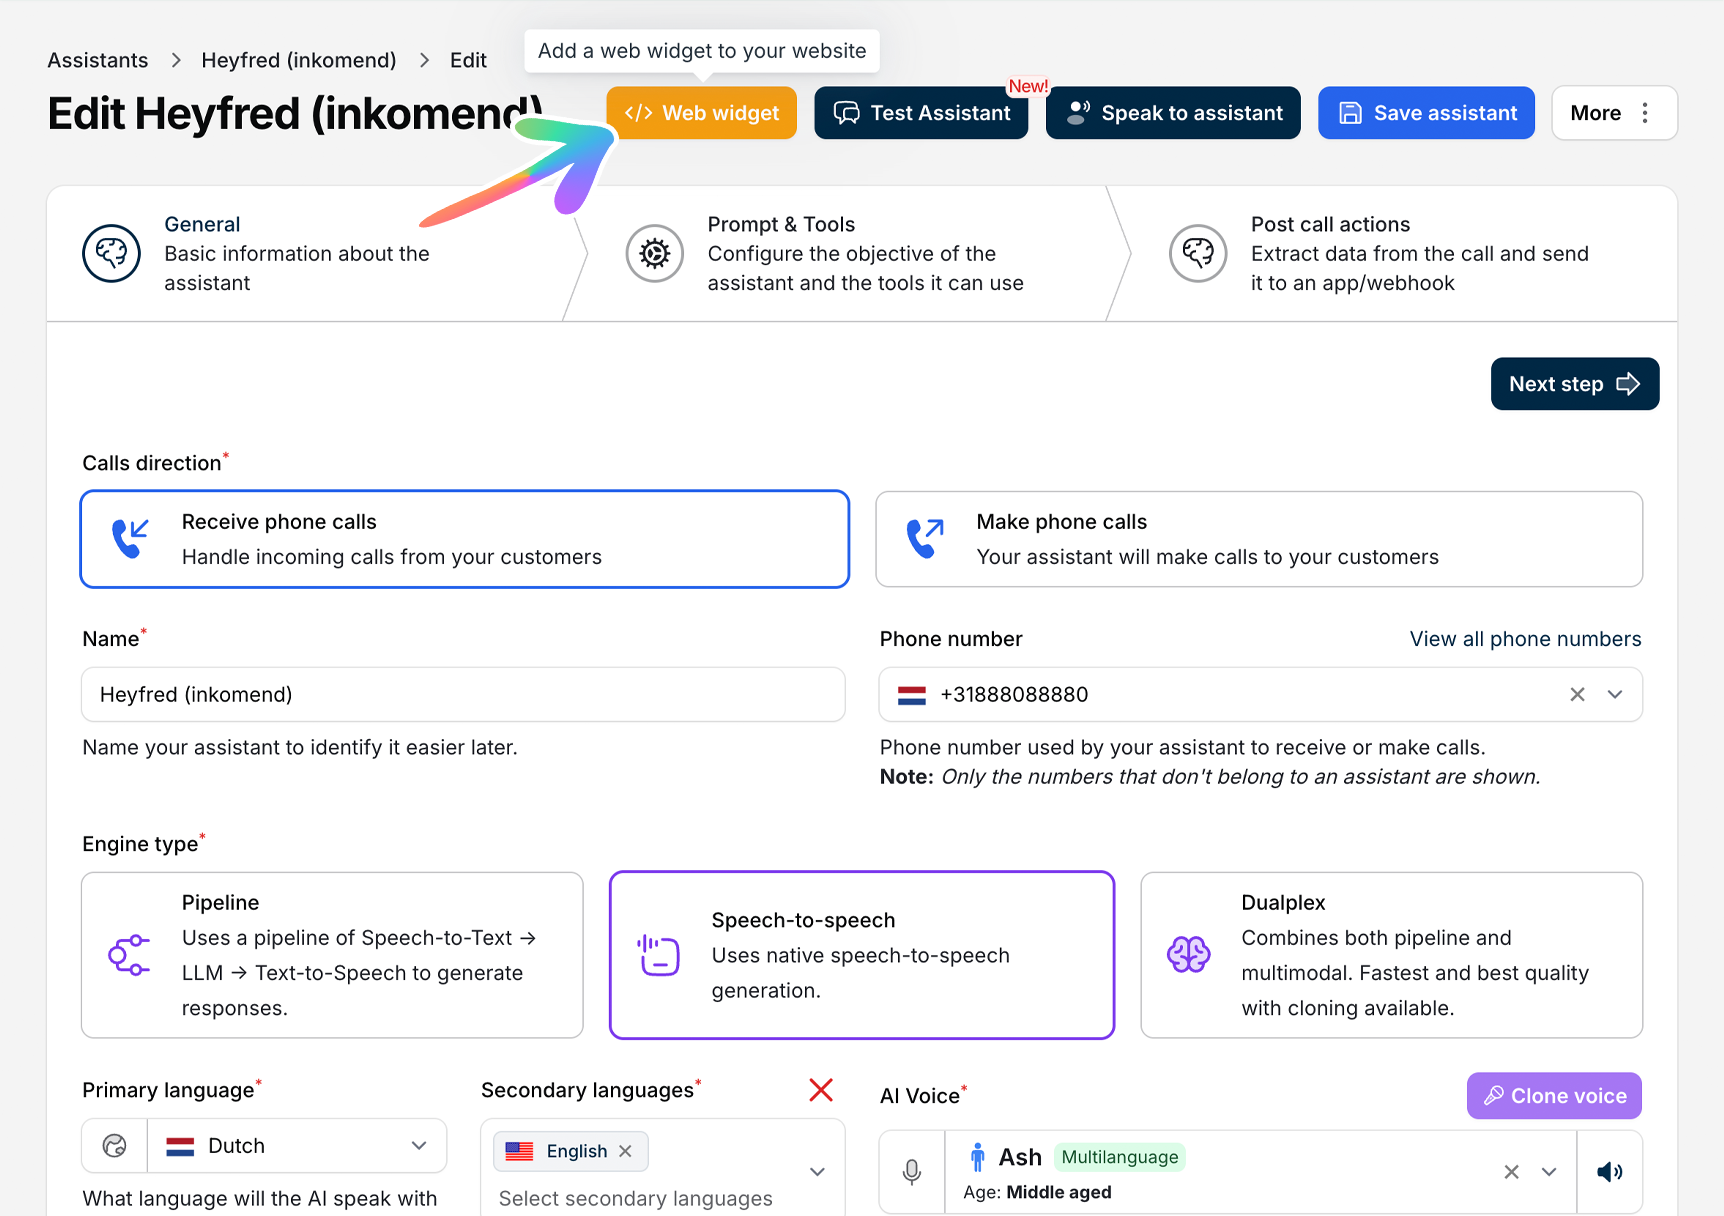The image size is (1724, 1216).
Task: Start Speak to assistant
Action: [1173, 113]
